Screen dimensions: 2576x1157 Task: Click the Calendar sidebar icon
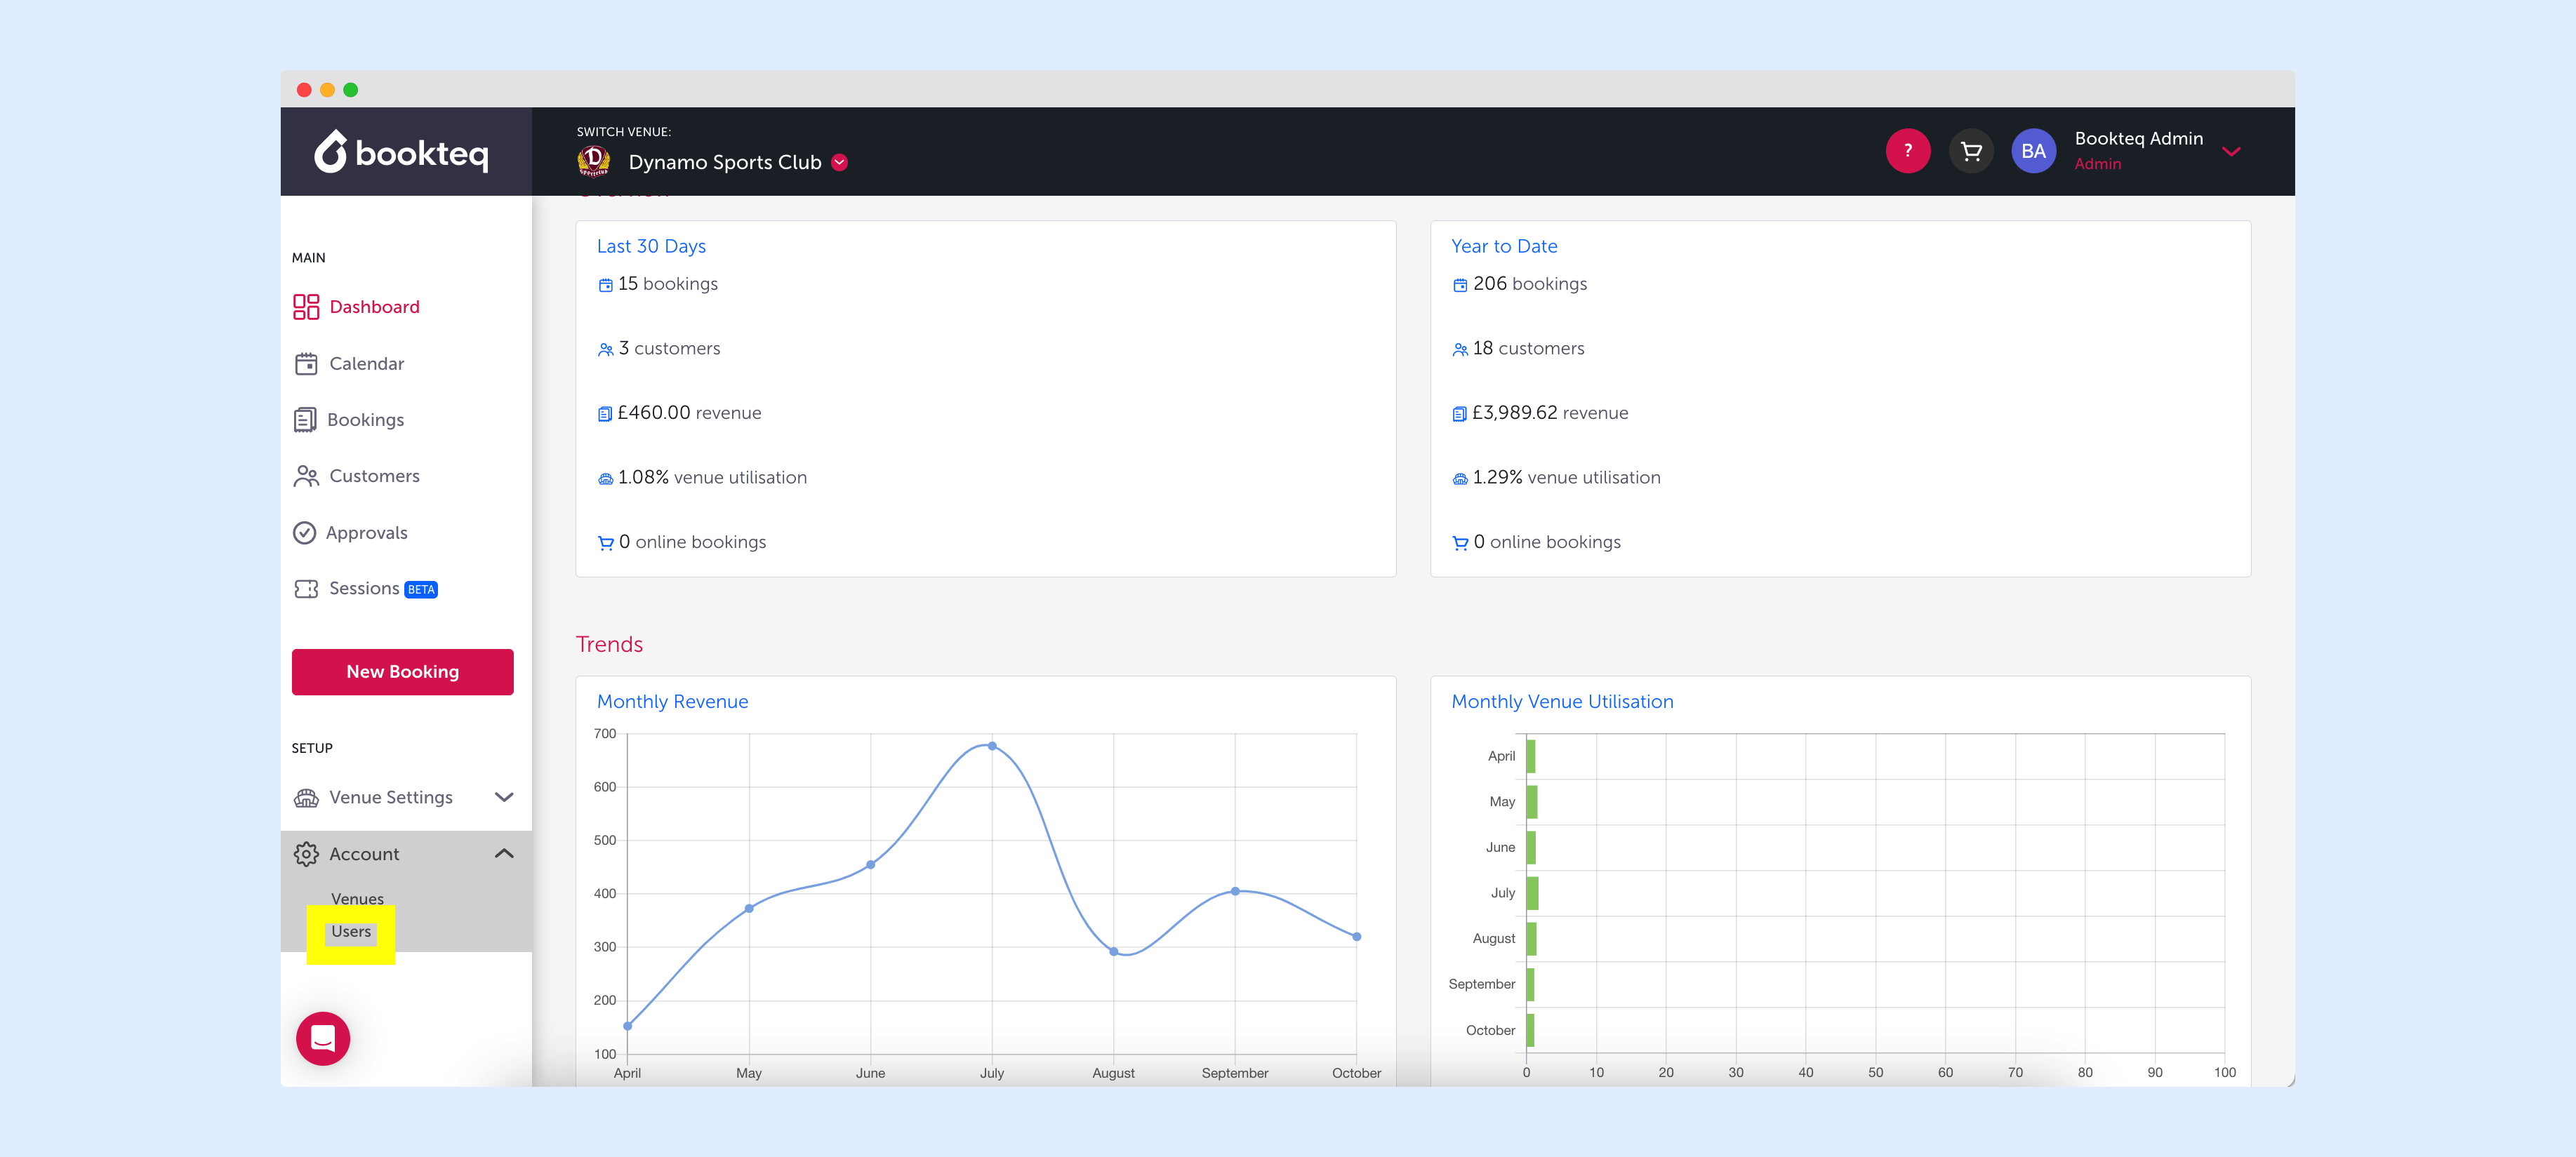point(306,364)
